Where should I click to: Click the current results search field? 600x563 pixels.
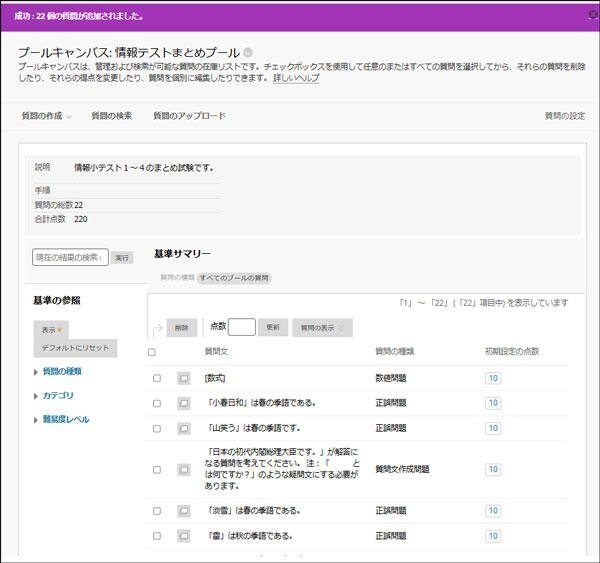pos(70,257)
